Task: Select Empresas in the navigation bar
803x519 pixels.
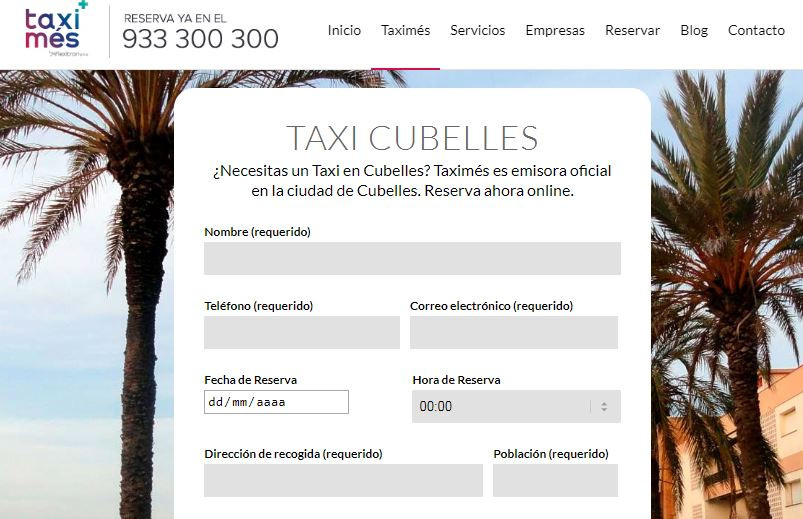Action: (555, 31)
